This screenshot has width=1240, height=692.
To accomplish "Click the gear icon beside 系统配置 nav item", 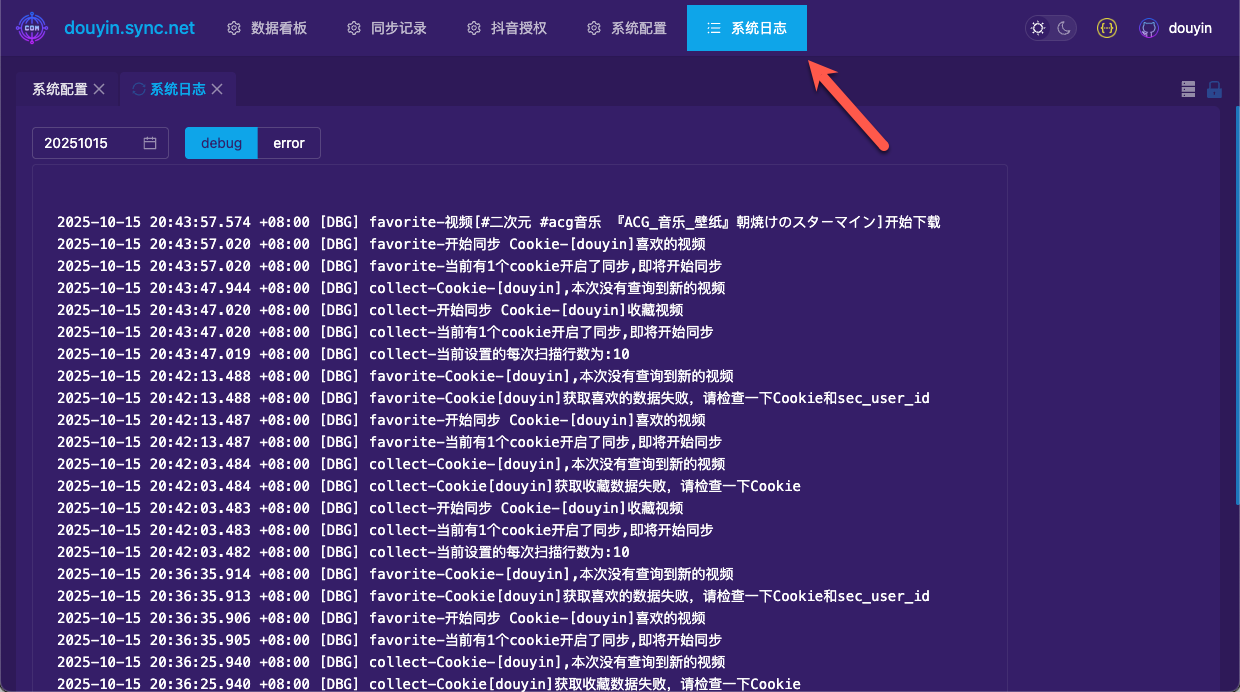I will pyautogui.click(x=594, y=28).
